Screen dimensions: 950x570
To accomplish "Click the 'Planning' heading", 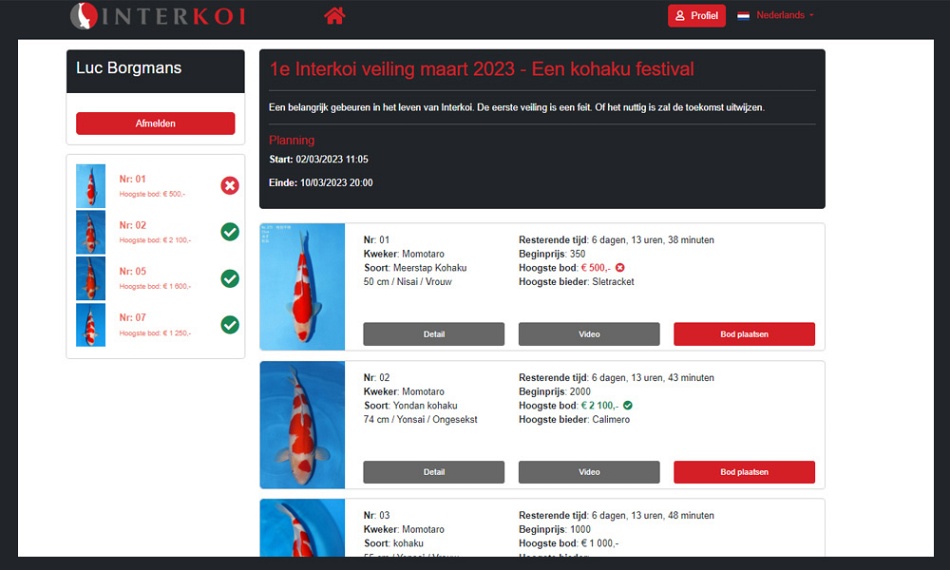I will pos(291,140).
